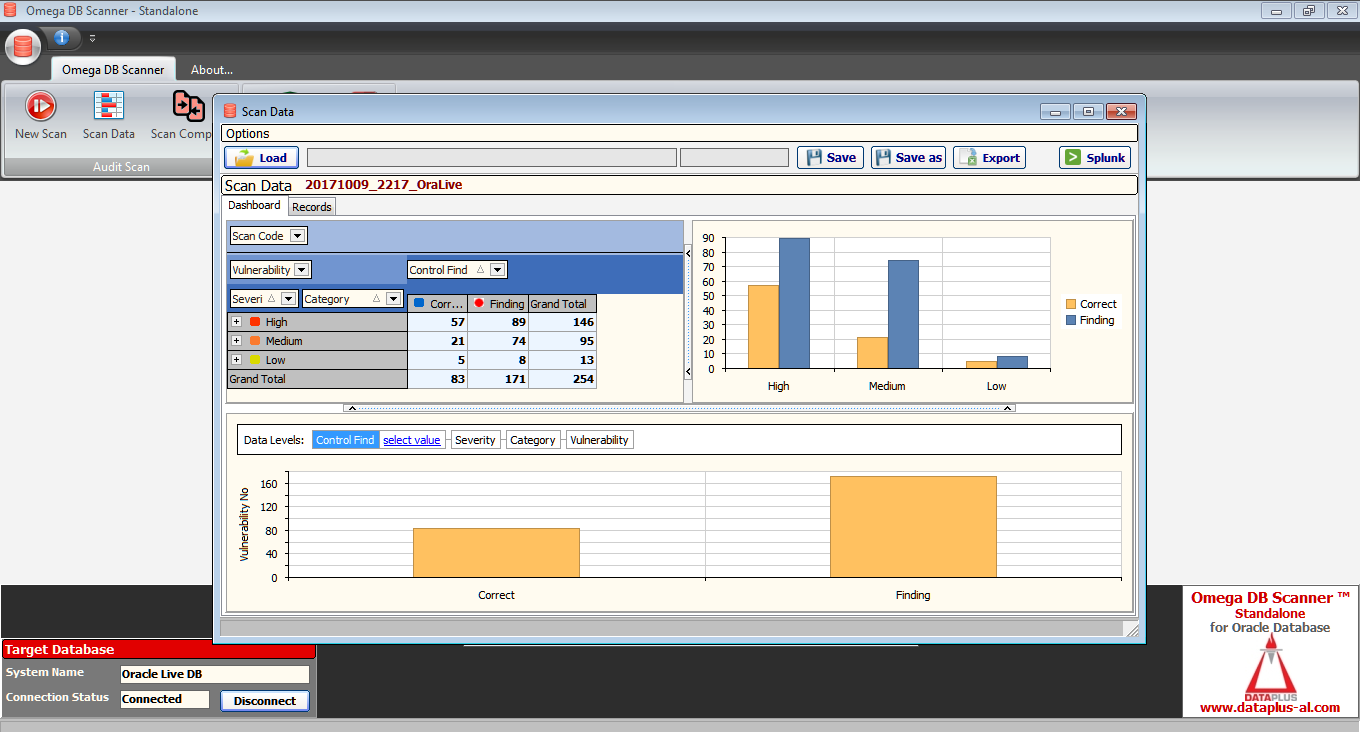1360x732 pixels.
Task: Export the scan data
Action: click(x=989, y=157)
